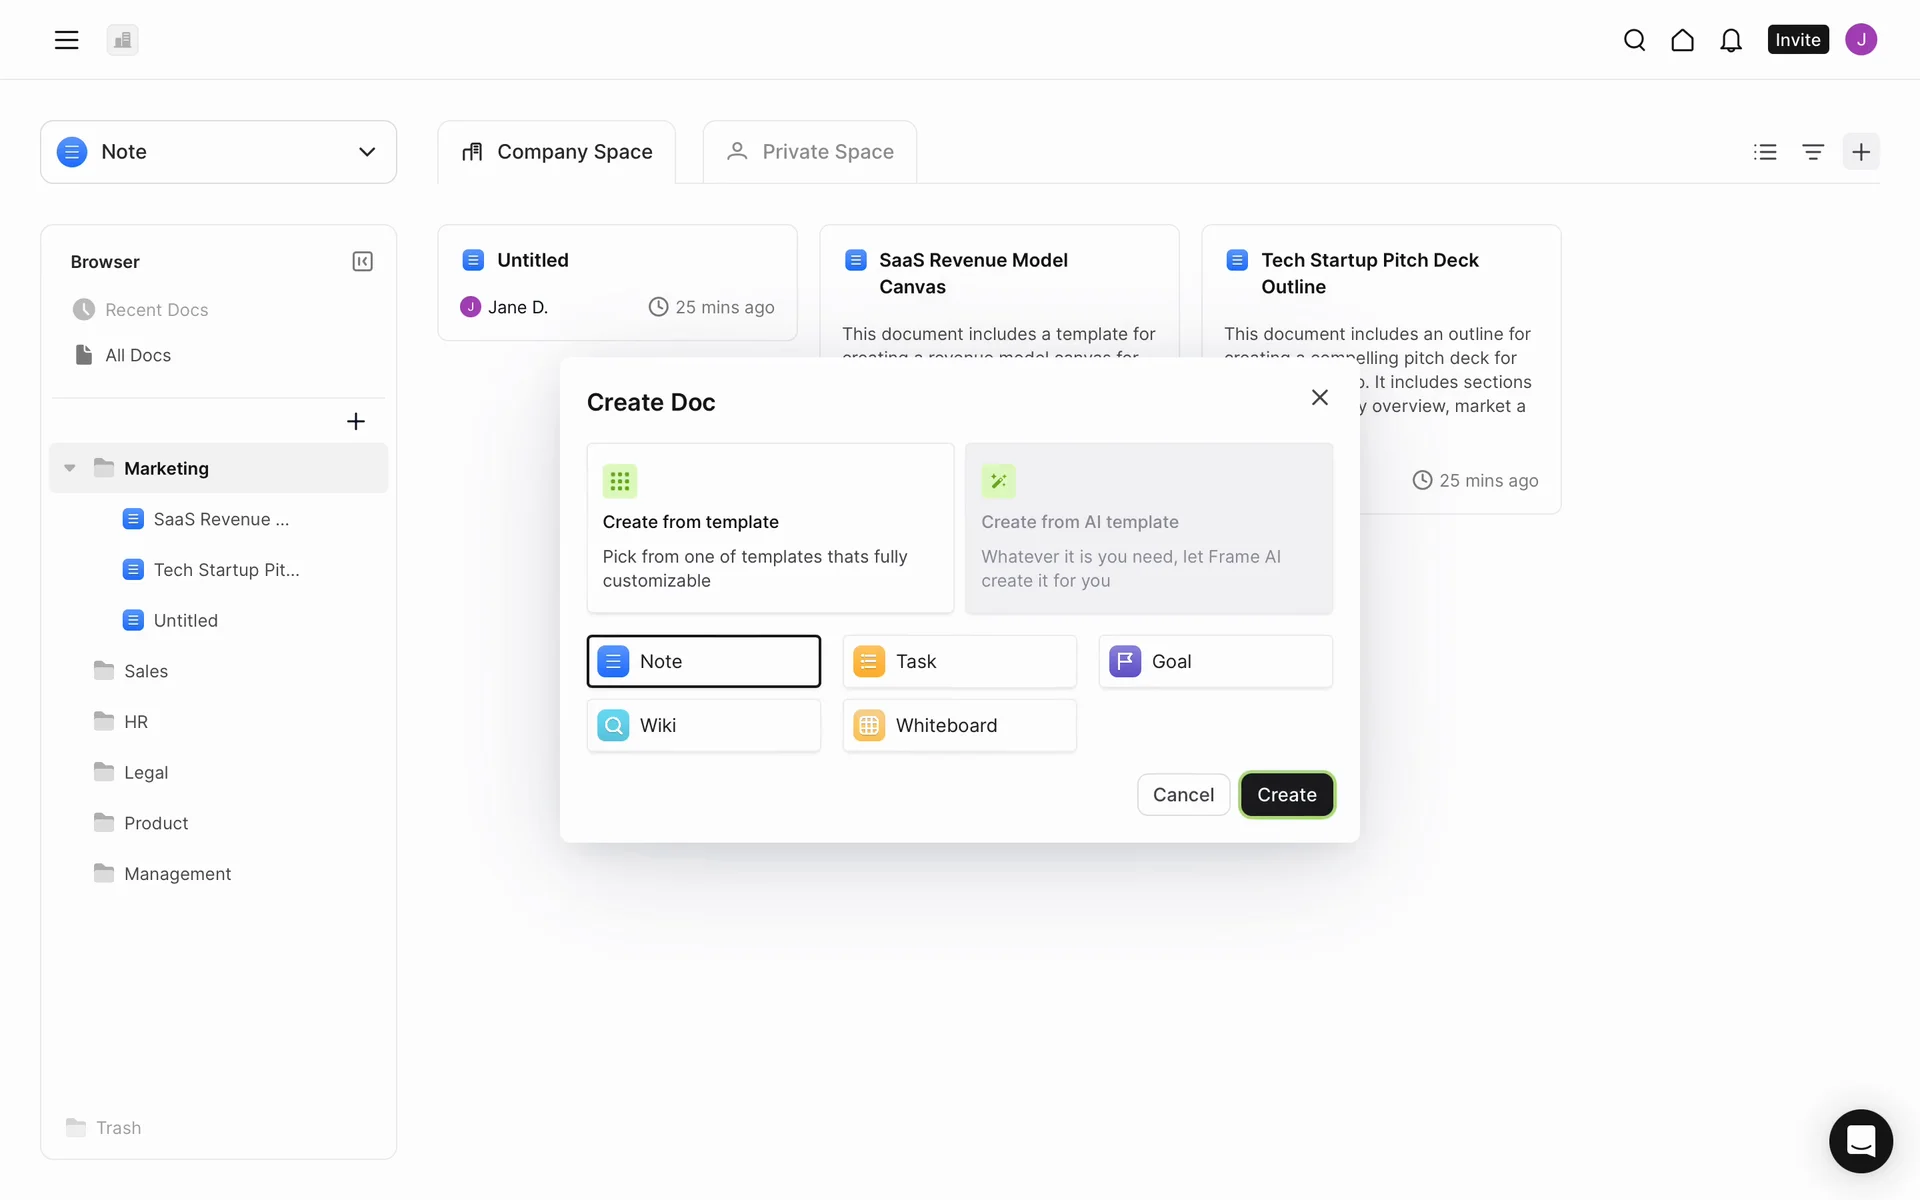Click the search magnifier icon
1920x1200 pixels.
(x=1634, y=40)
